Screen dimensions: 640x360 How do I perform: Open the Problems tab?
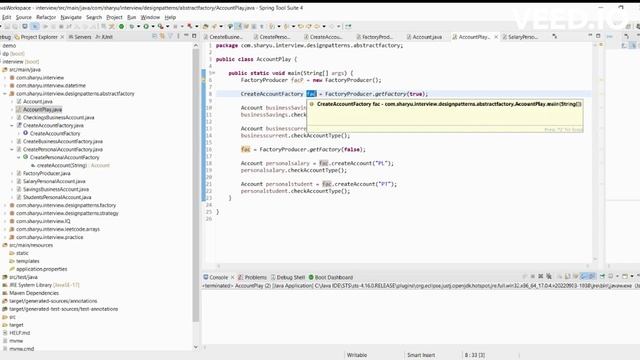[x=252, y=277]
